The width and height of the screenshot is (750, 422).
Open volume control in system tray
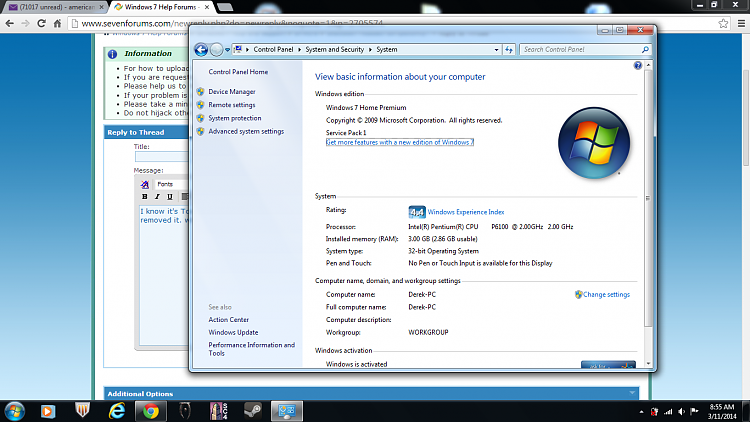[x=681, y=411]
